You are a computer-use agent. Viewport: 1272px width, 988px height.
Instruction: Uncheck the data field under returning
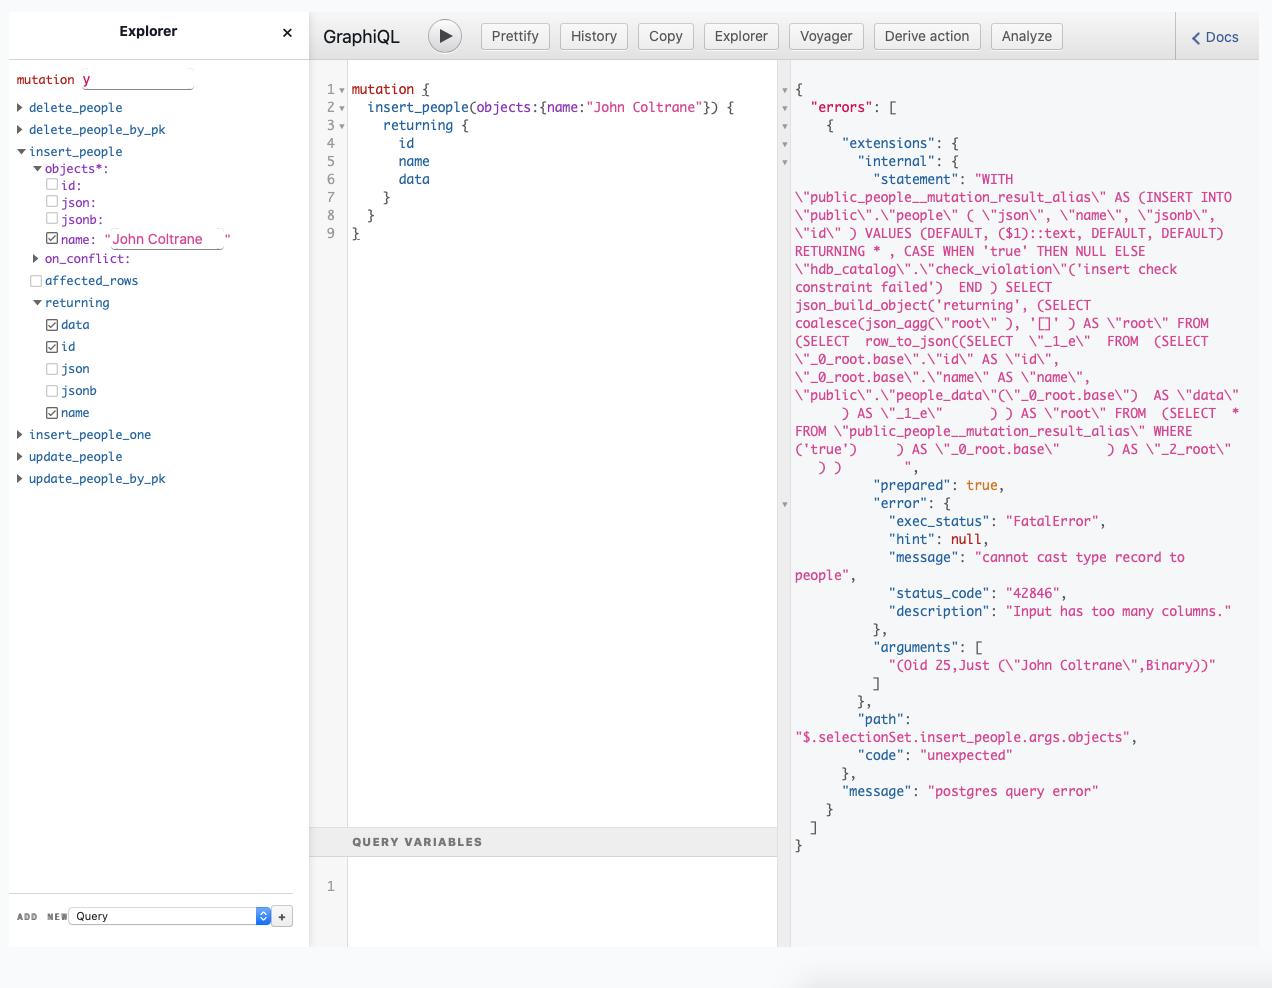52,325
